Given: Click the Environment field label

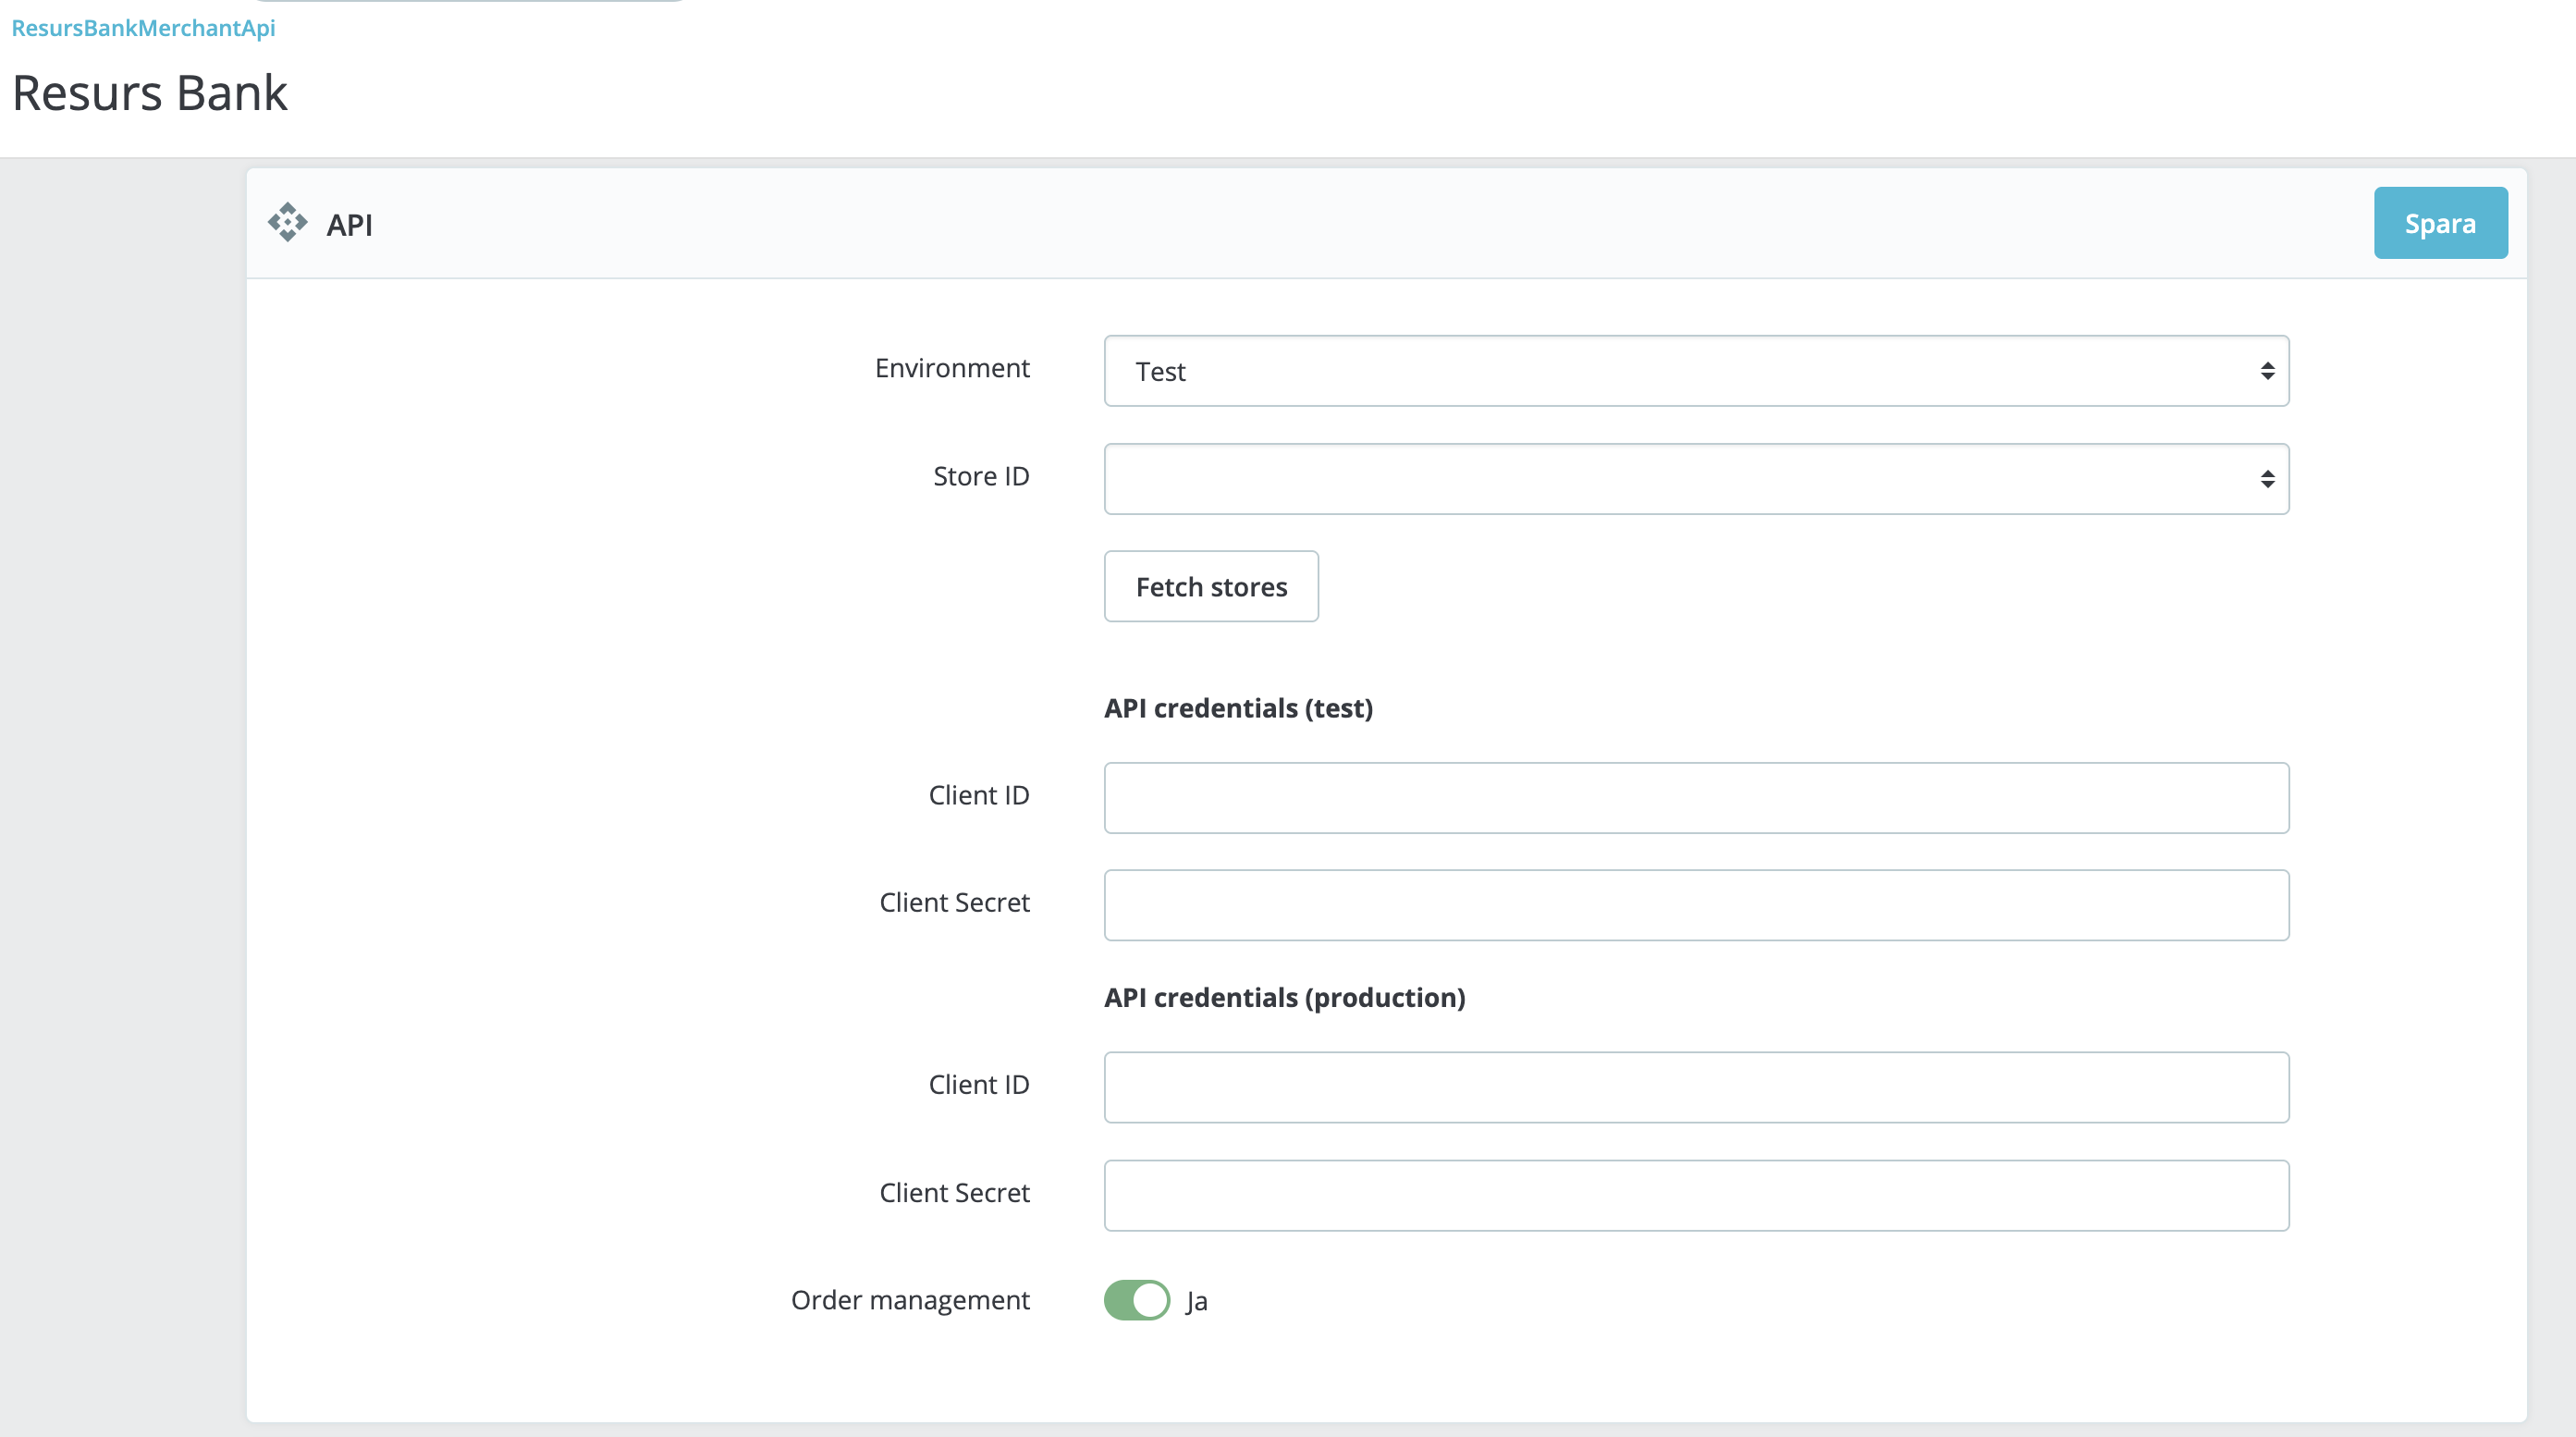Looking at the screenshot, I should tap(952, 368).
